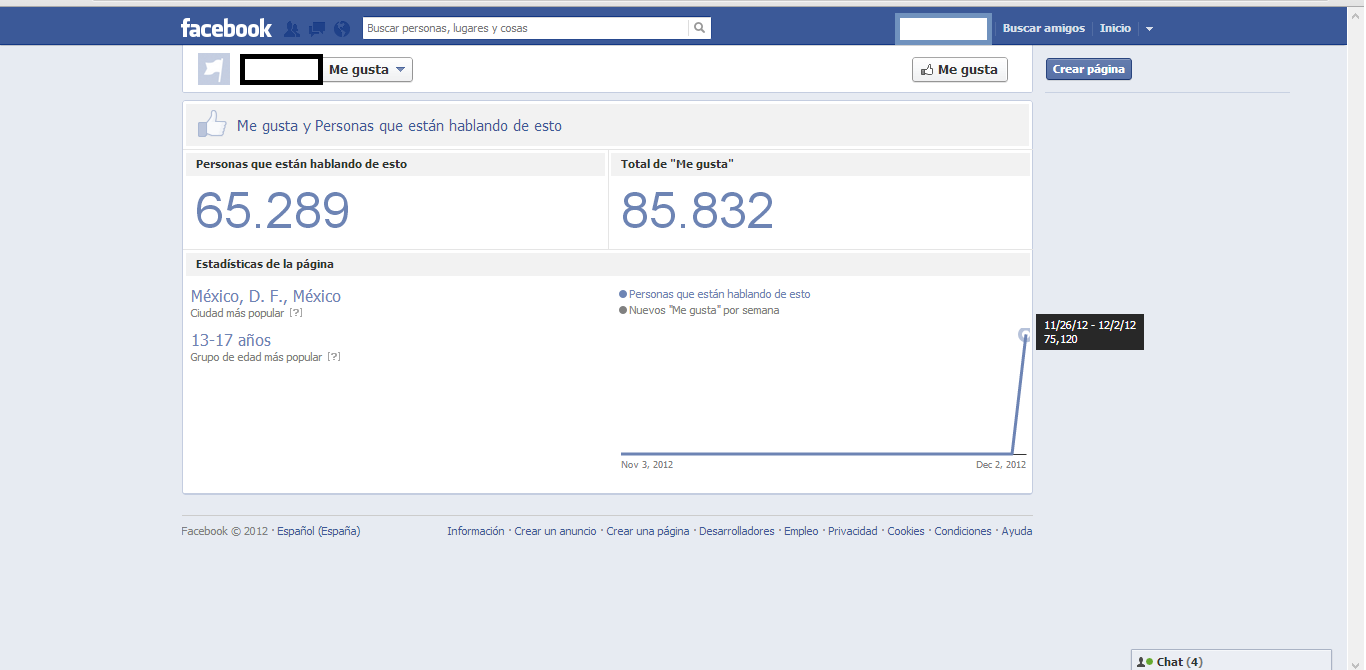This screenshot has width=1366, height=670.
Task: Click the Estadísticas de la página heading
Action: coord(265,264)
